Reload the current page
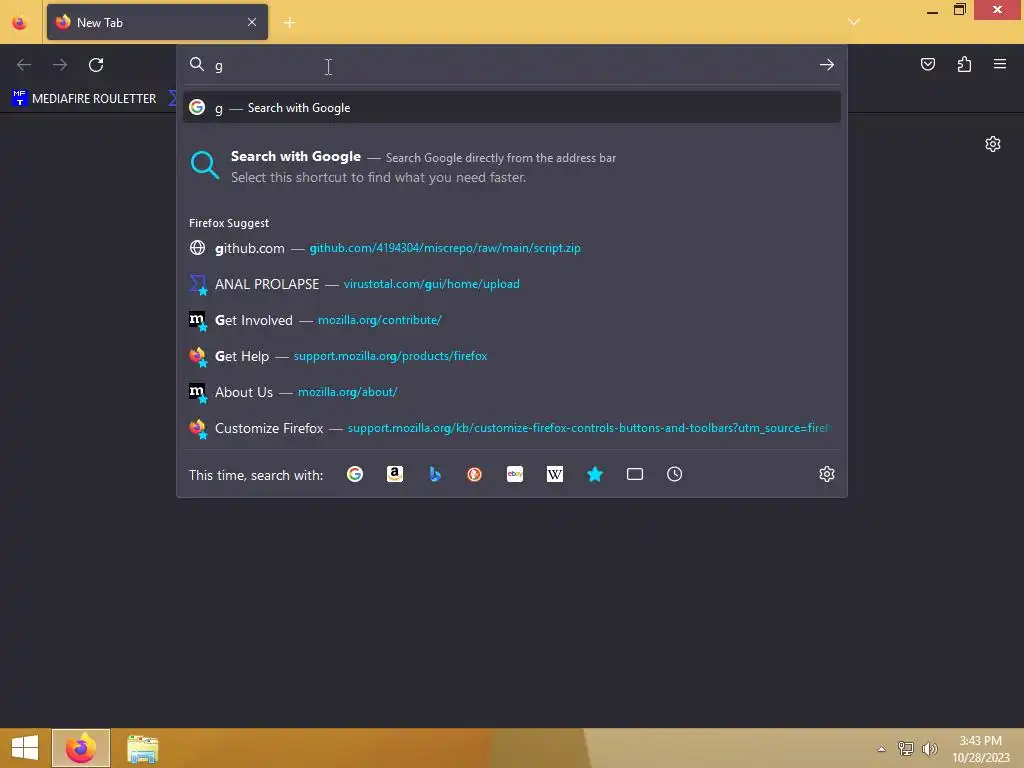 pos(96,65)
